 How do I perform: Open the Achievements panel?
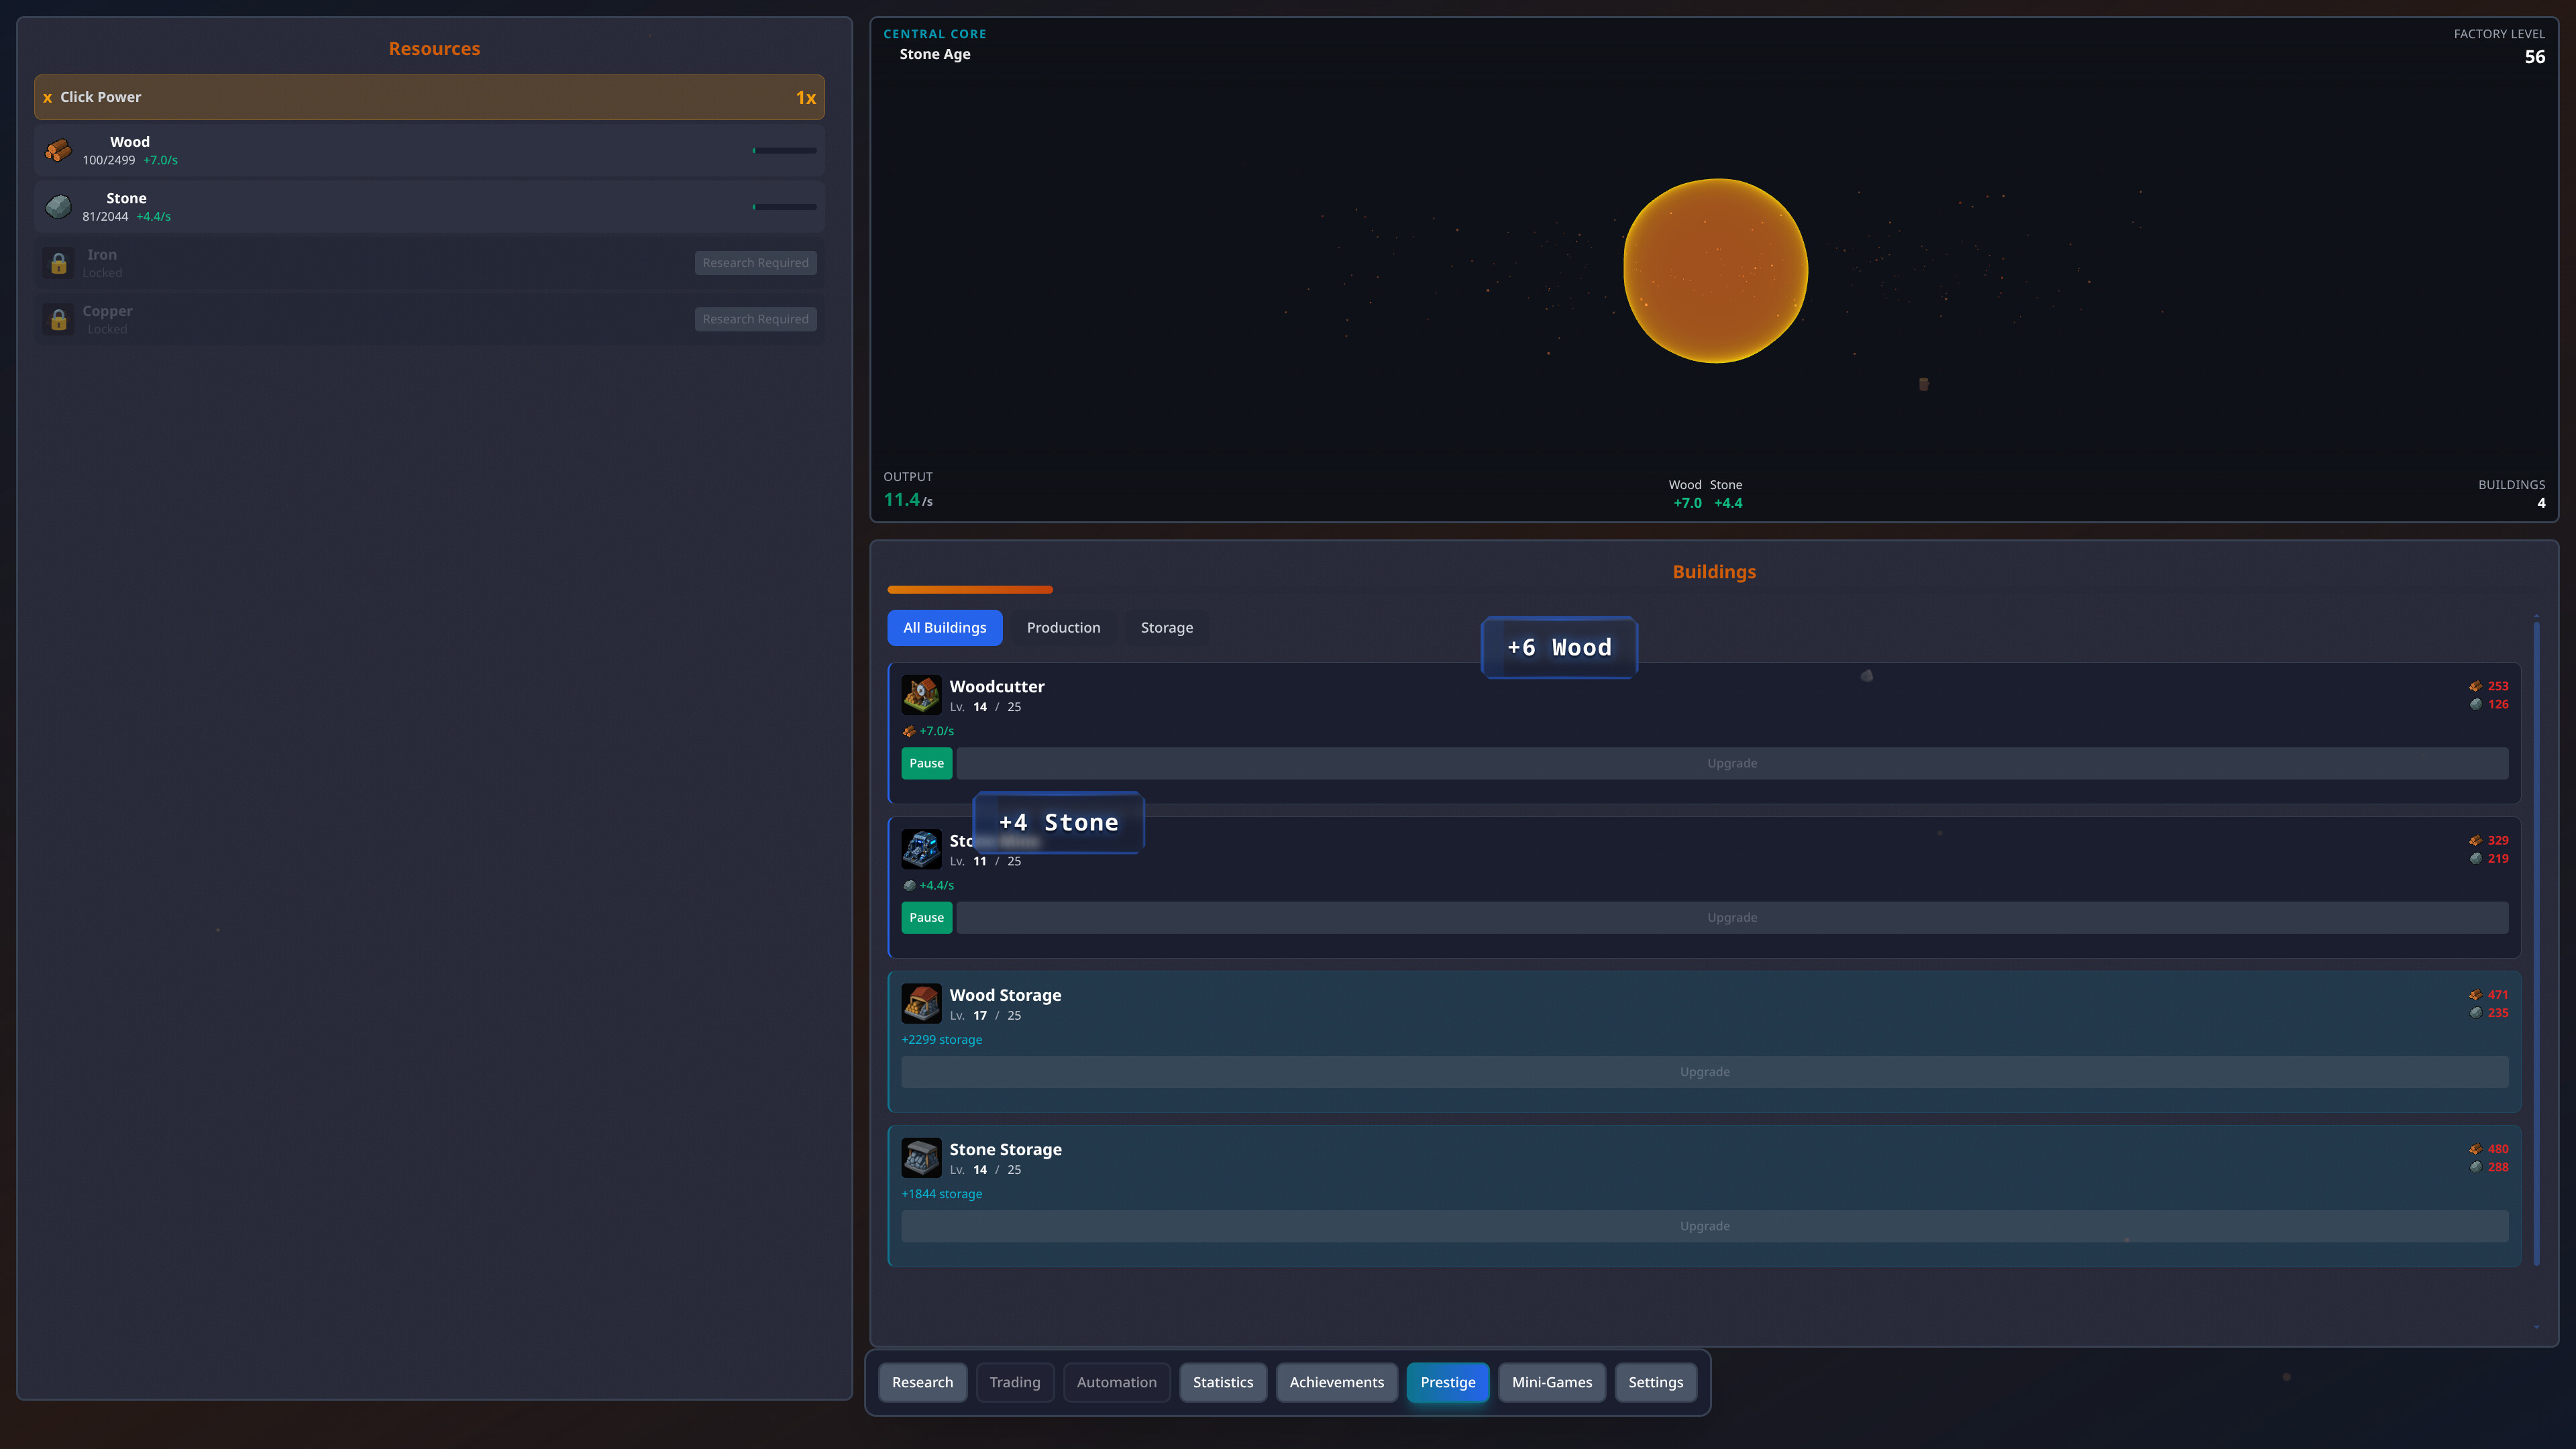(1336, 1382)
